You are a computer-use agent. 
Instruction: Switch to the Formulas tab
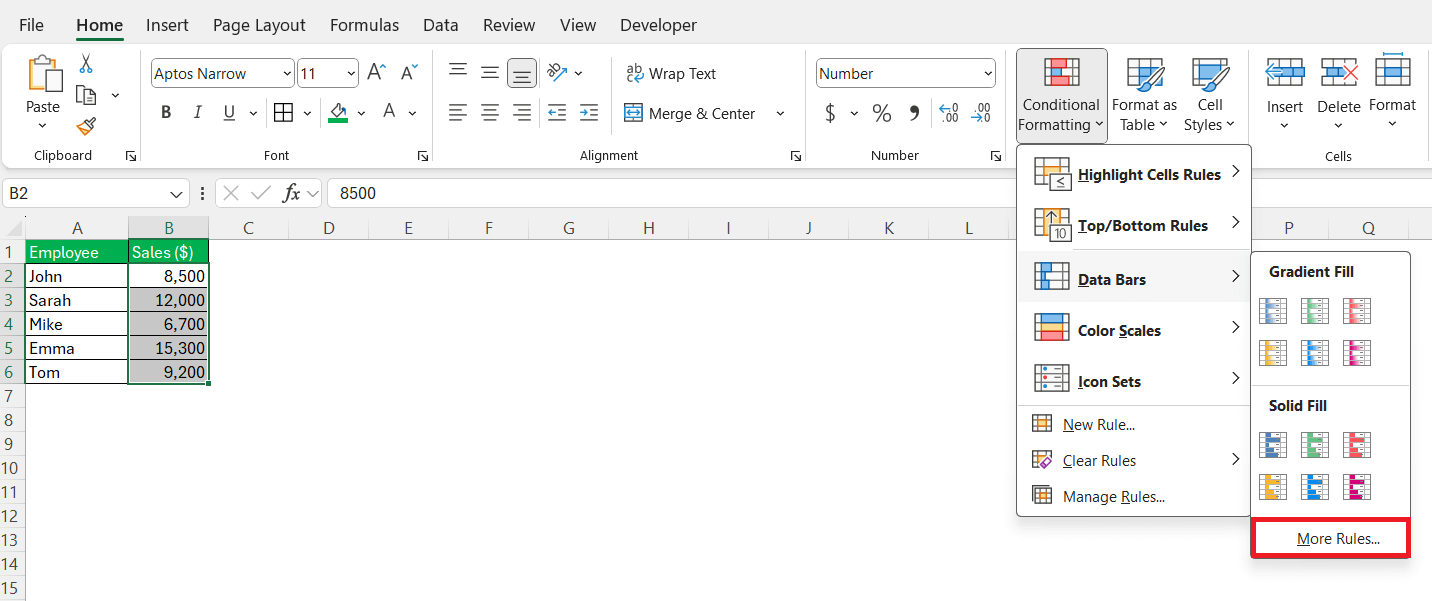[364, 25]
